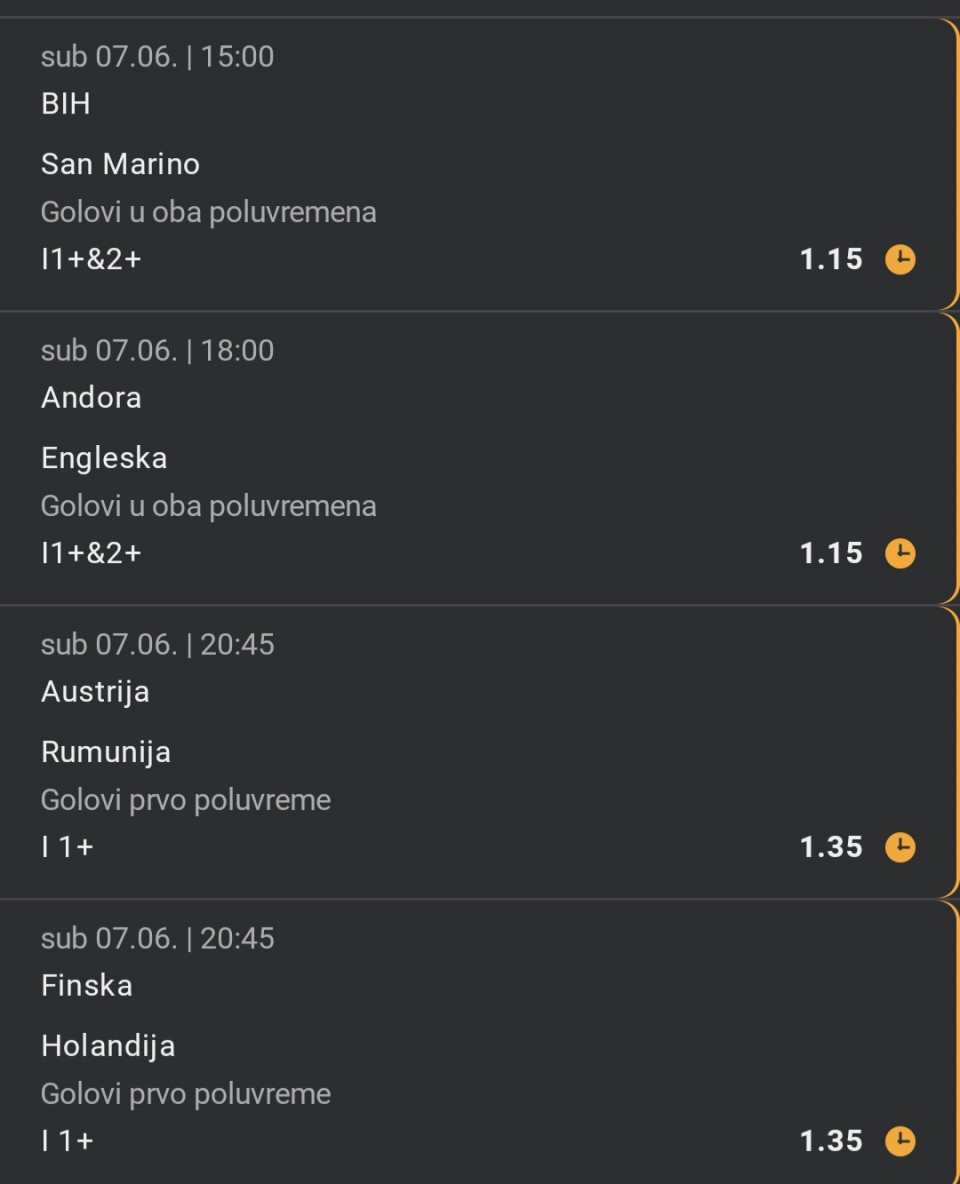Click the sub 07.06. 18:00 date label
The width and height of the screenshot is (960, 1184).
click(157, 351)
